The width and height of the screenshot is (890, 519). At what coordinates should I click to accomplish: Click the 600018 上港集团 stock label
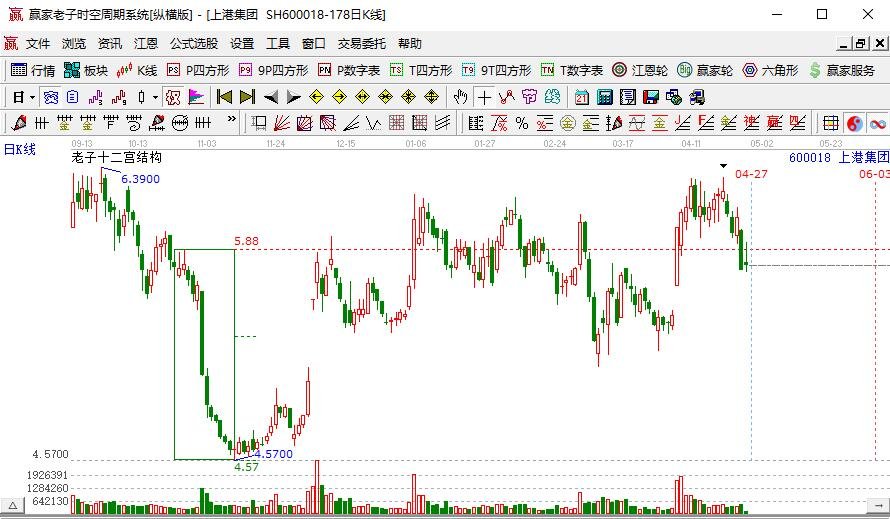pyautogui.click(x=839, y=157)
